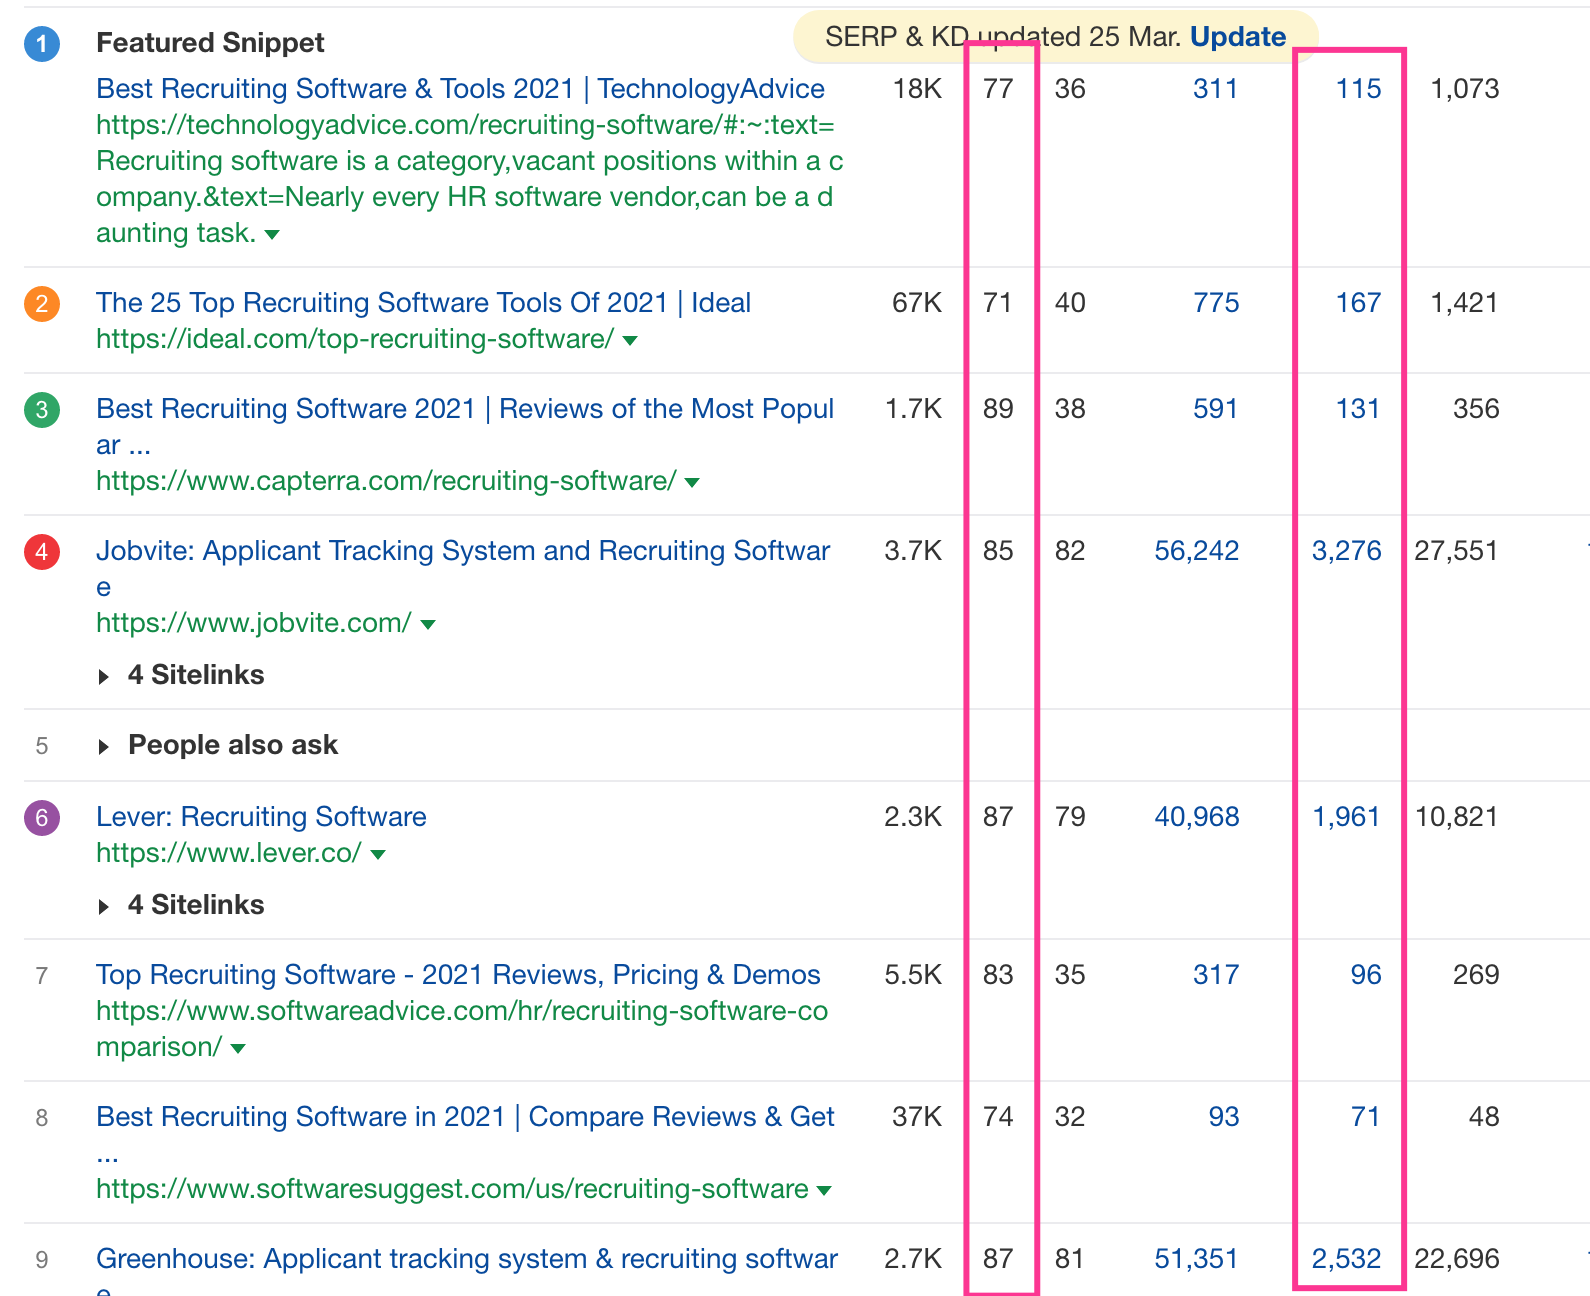The height and width of the screenshot is (1296, 1590).
Task: Open the dropdown arrow beside the ideal.com URL
Action: pos(630,341)
